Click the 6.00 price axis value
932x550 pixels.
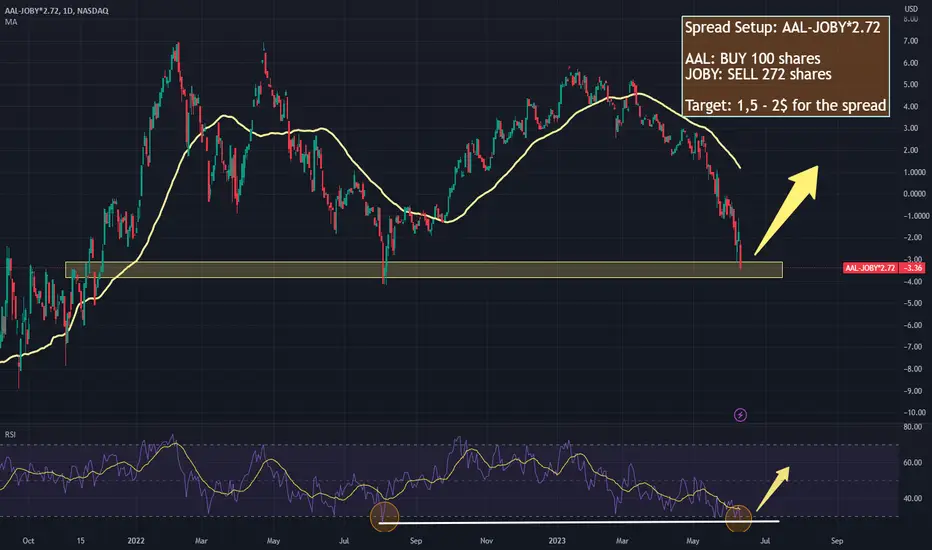pyautogui.click(x=911, y=63)
